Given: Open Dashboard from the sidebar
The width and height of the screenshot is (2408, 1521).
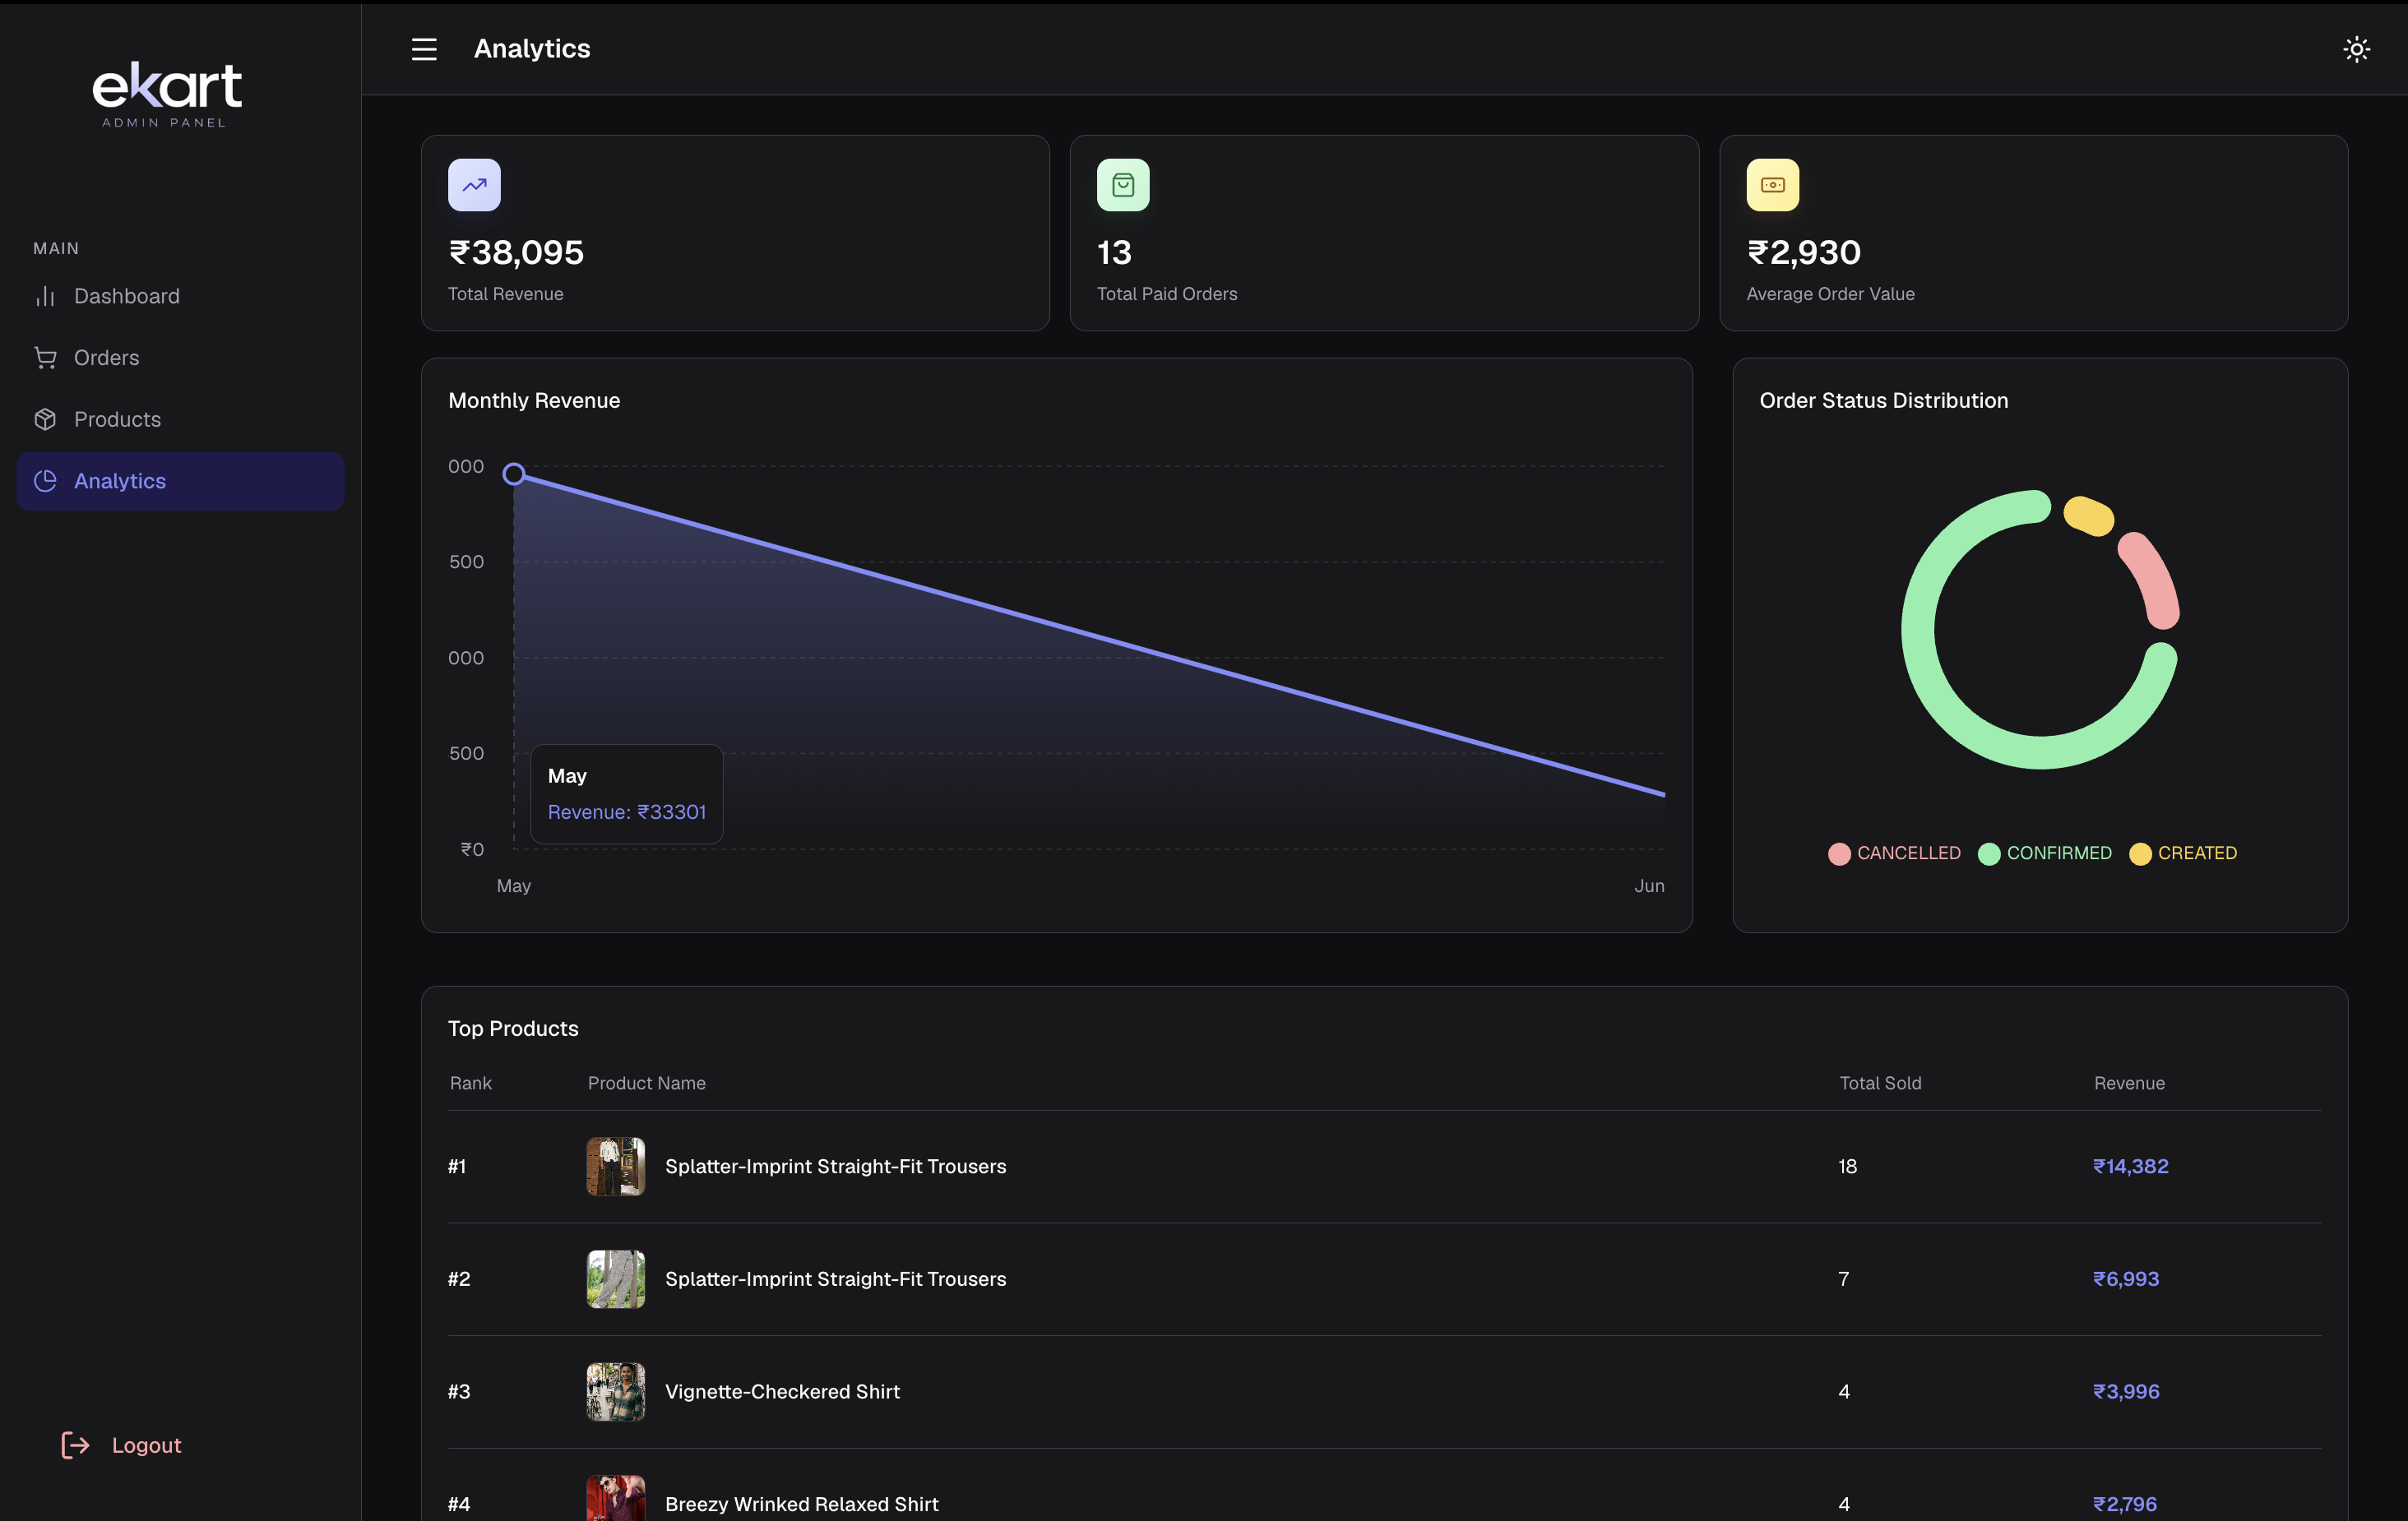Looking at the screenshot, I should (180, 296).
